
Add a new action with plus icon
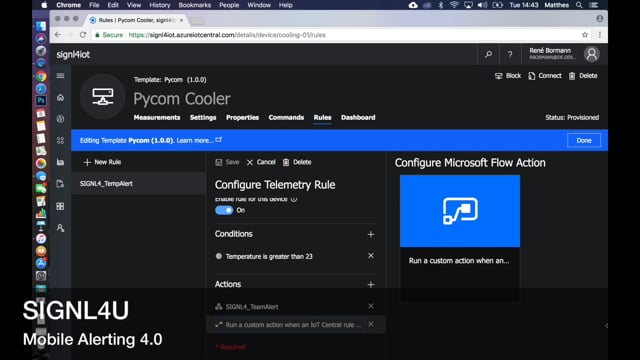[x=371, y=284]
